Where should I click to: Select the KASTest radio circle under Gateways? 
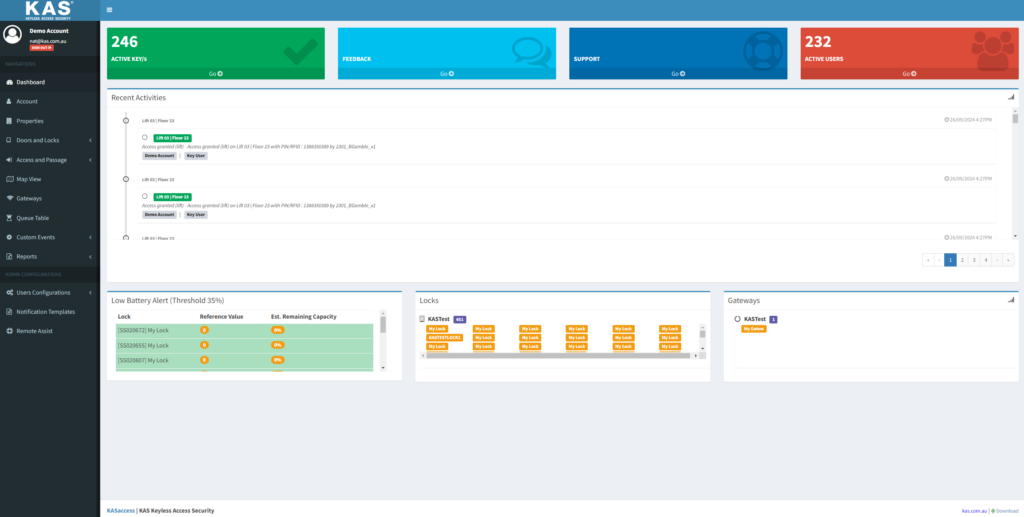tap(737, 319)
